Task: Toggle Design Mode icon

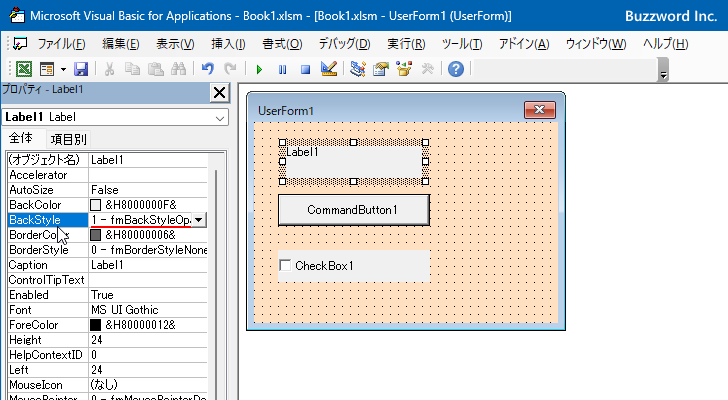Action: pyautogui.click(x=329, y=69)
